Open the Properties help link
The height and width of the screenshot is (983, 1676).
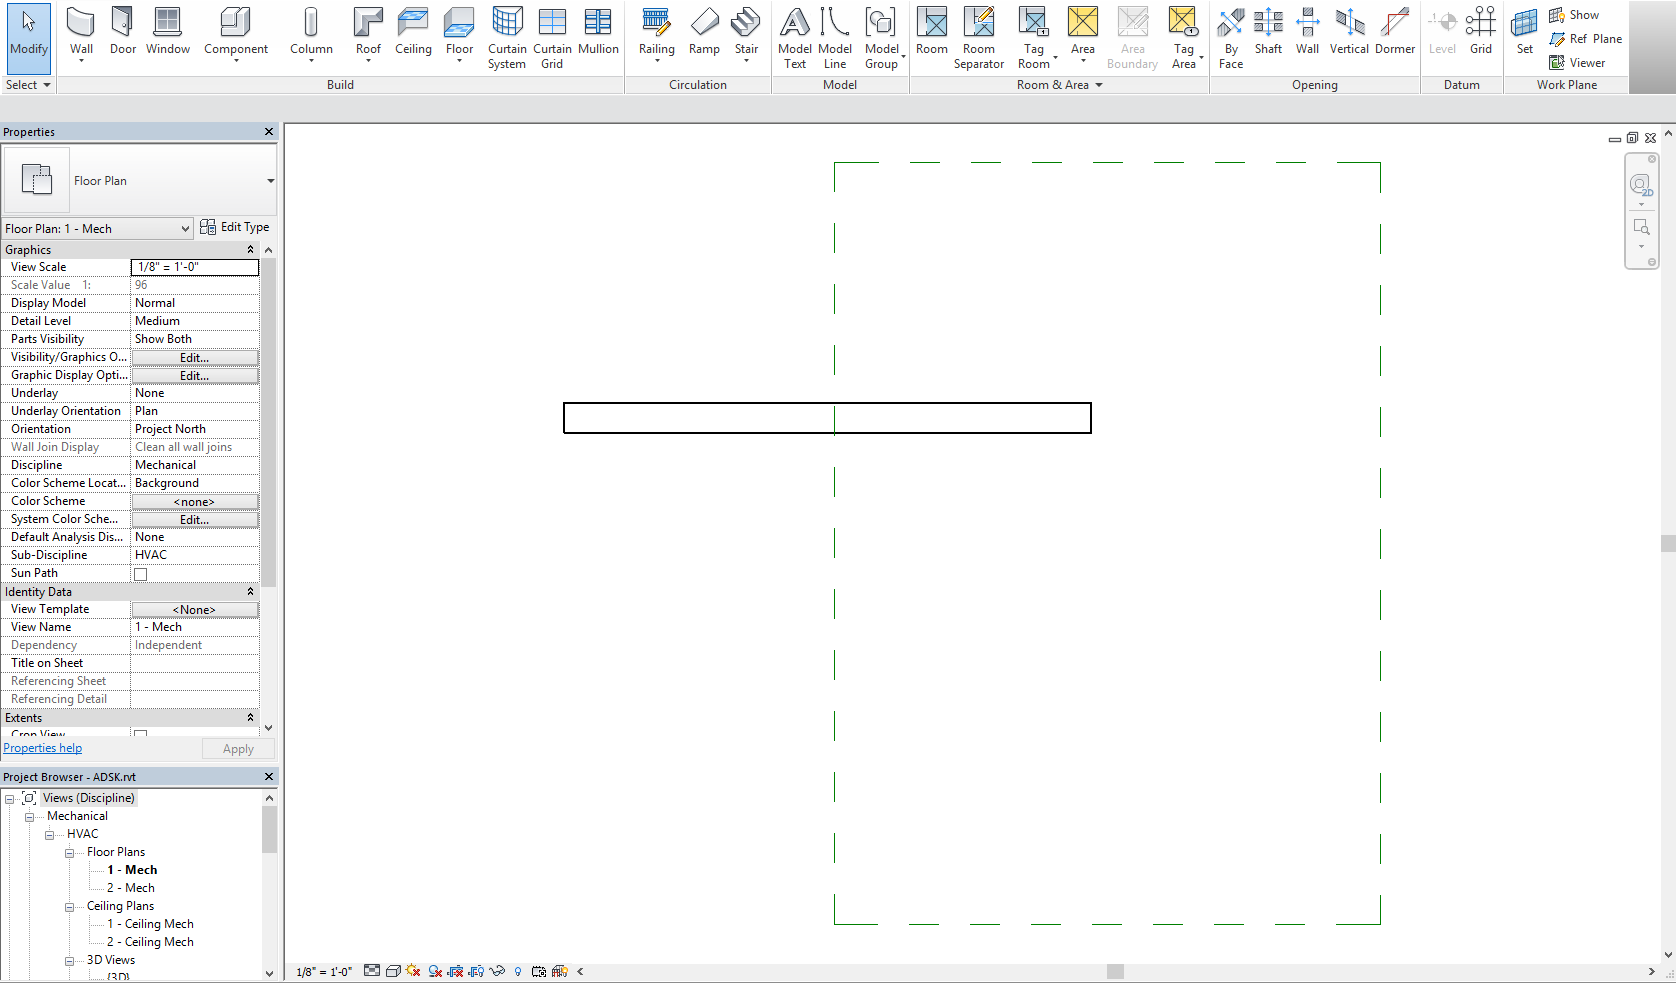click(x=43, y=748)
